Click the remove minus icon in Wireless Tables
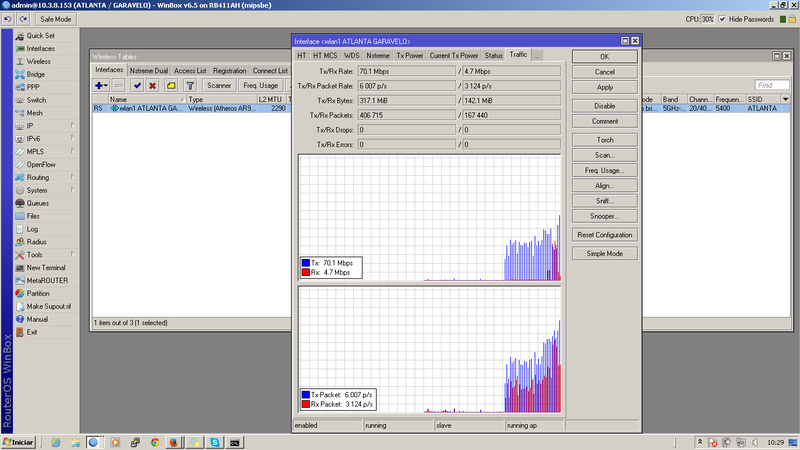 118,86
